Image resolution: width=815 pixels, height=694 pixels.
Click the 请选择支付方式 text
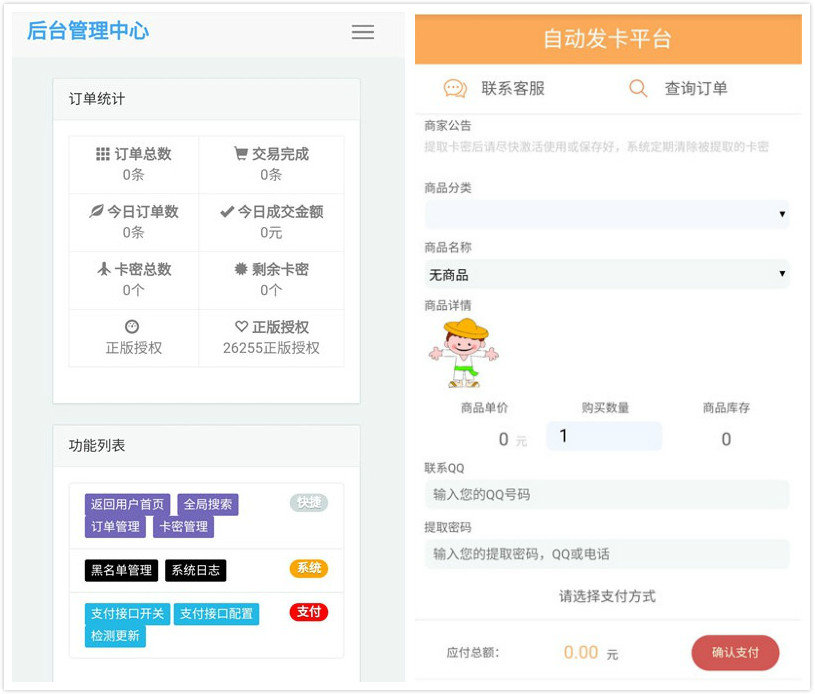point(608,596)
